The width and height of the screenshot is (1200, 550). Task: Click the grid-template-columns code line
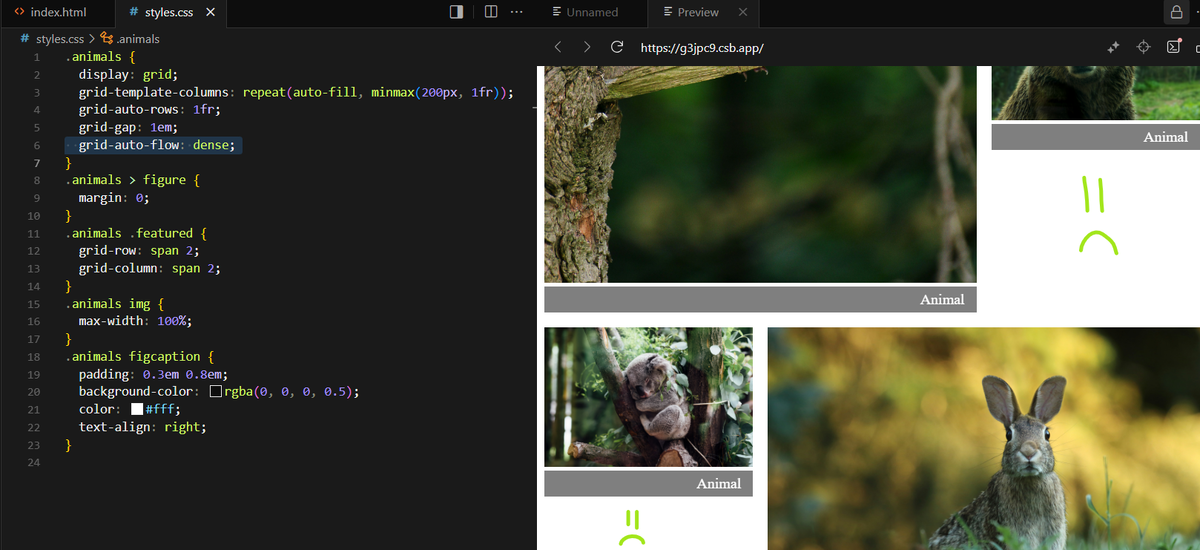pos(297,92)
